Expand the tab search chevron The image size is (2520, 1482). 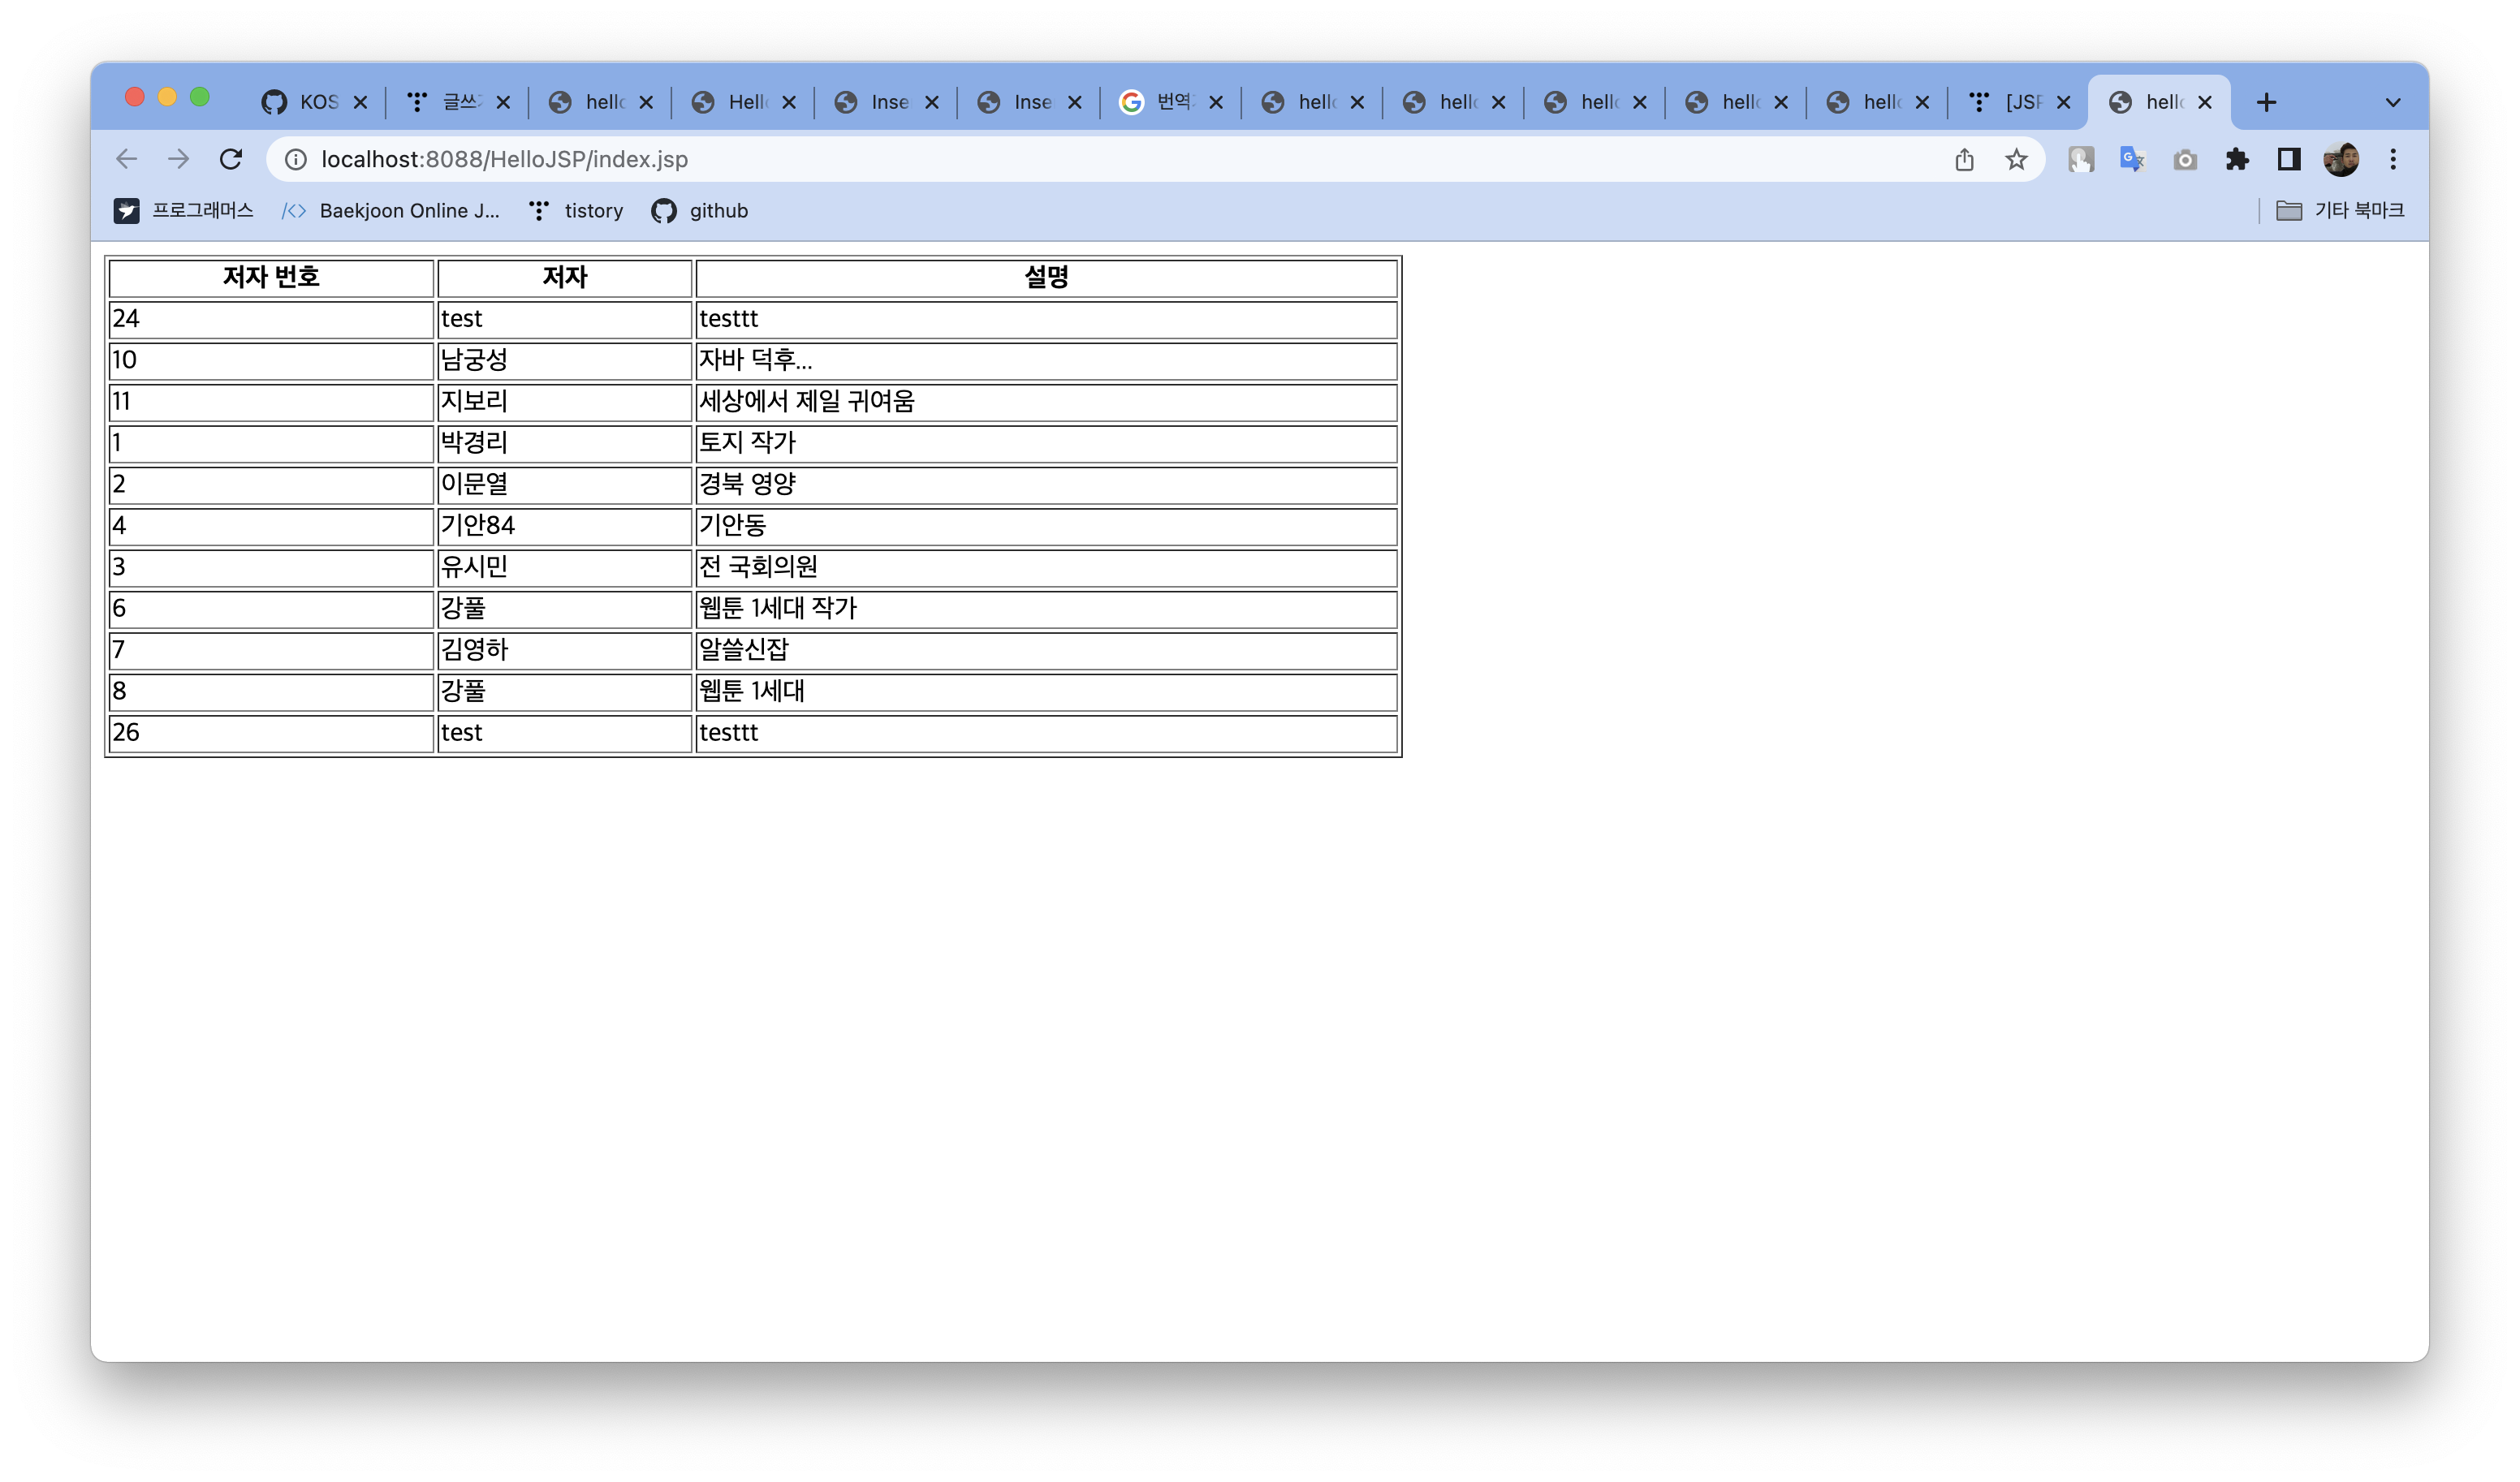[x=2393, y=102]
